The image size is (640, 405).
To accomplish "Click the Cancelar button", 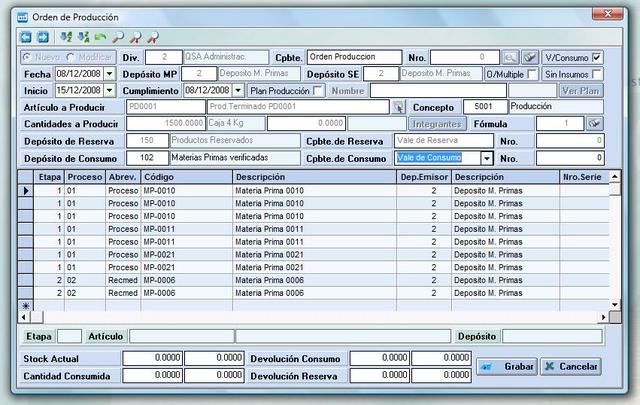I will click(x=571, y=367).
